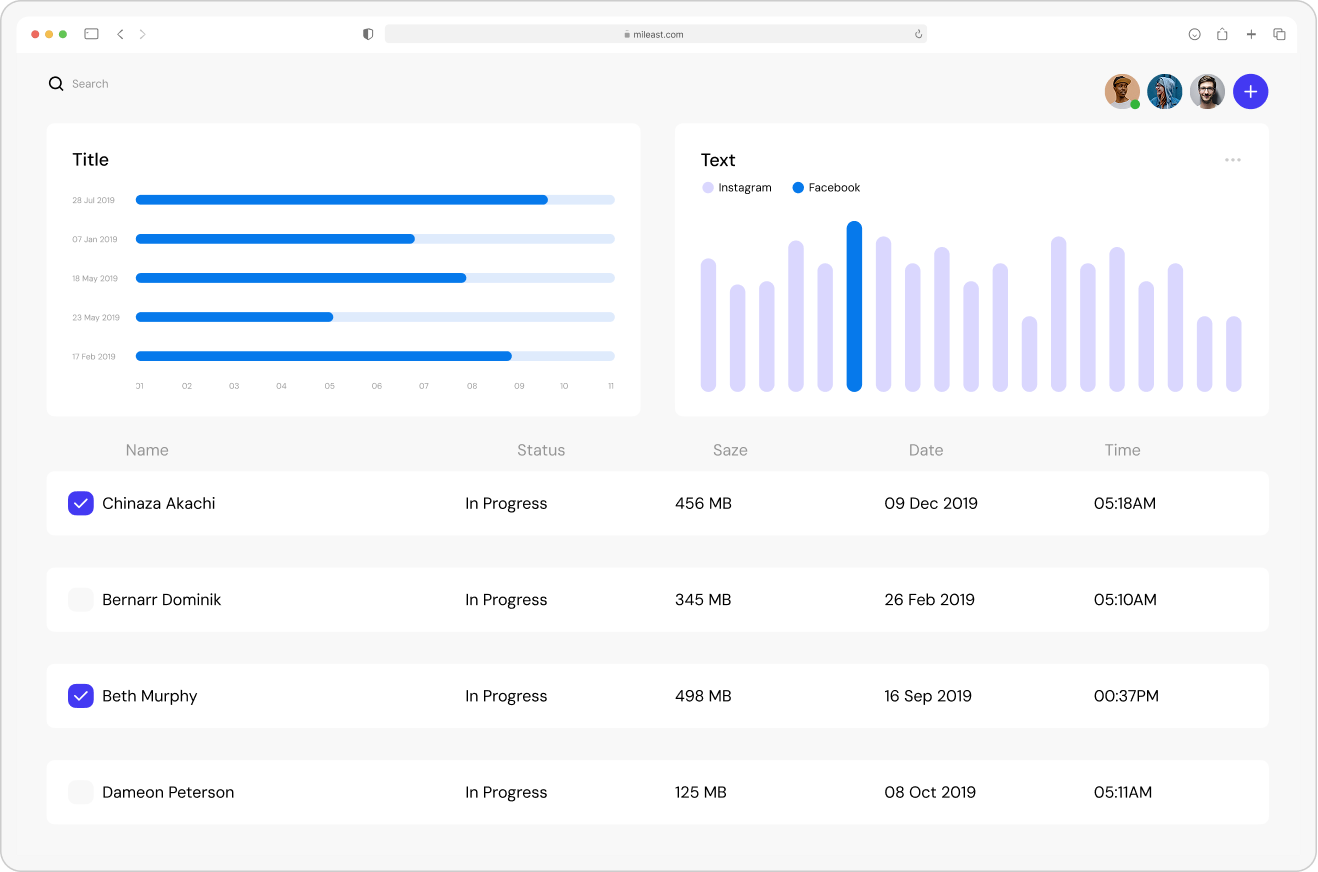
Task: Click the blue plus button in the top bar
Action: click(x=1251, y=91)
